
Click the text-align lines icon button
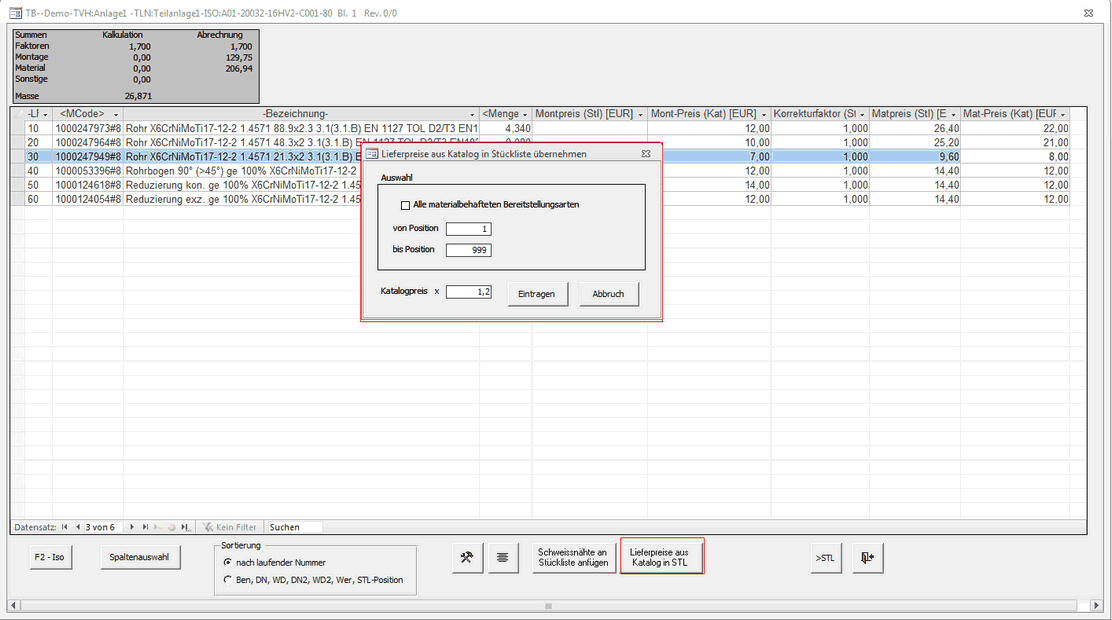pos(502,559)
